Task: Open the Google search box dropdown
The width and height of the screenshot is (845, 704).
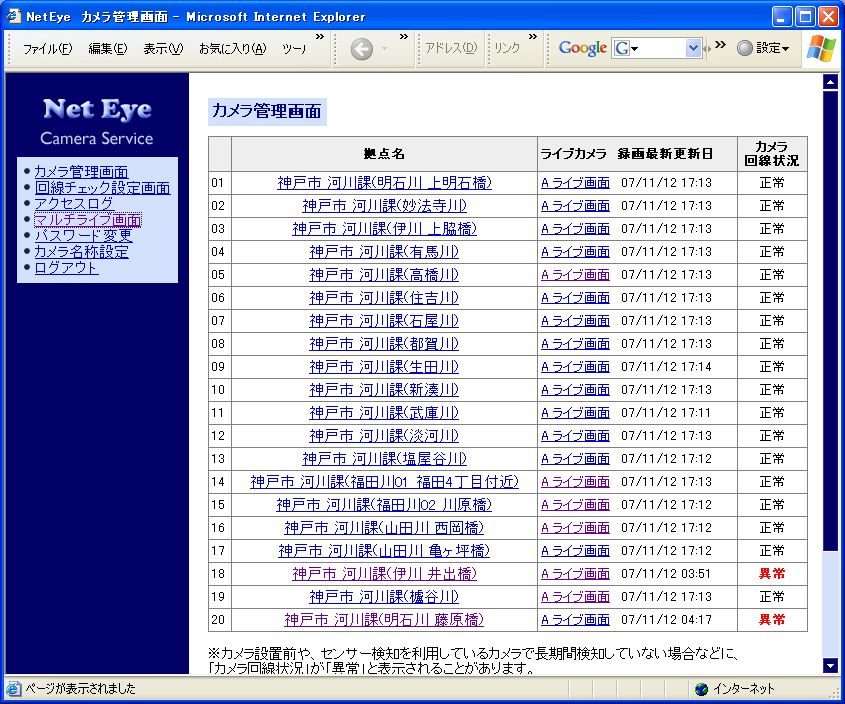Action: tap(693, 48)
